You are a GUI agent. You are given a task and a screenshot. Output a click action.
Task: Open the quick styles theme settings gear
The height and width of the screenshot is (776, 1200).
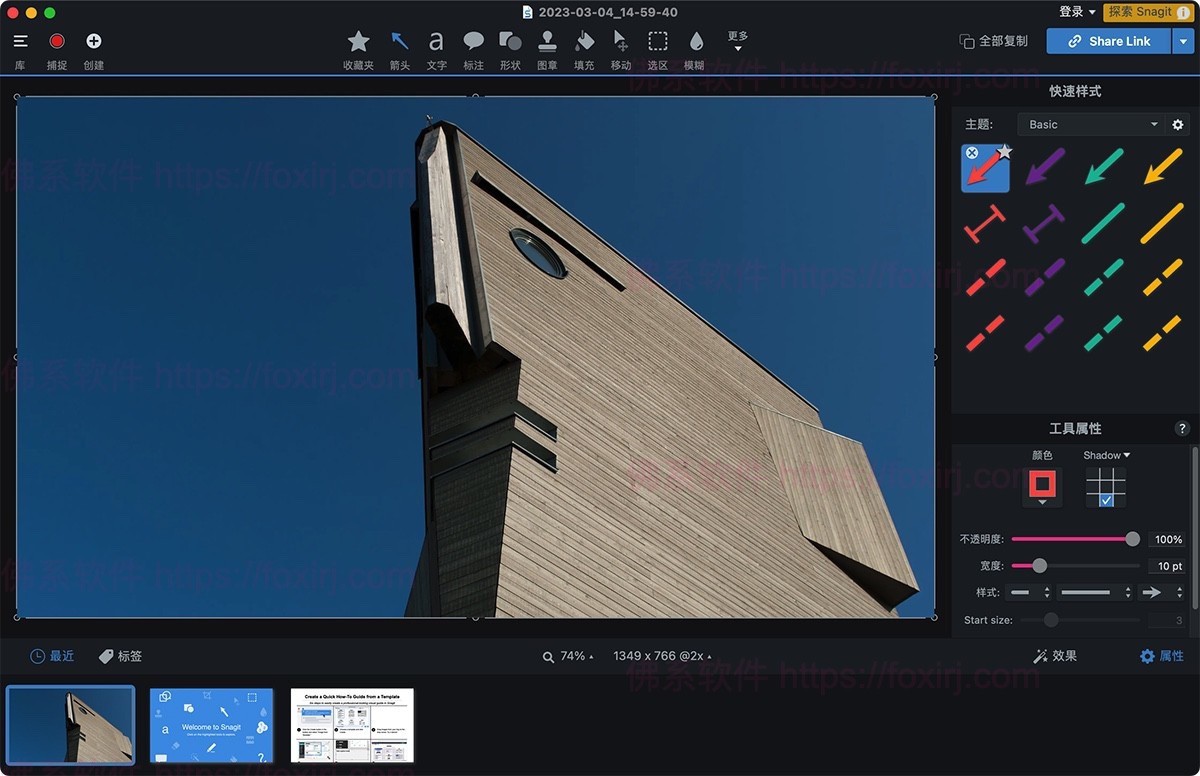pos(1178,124)
